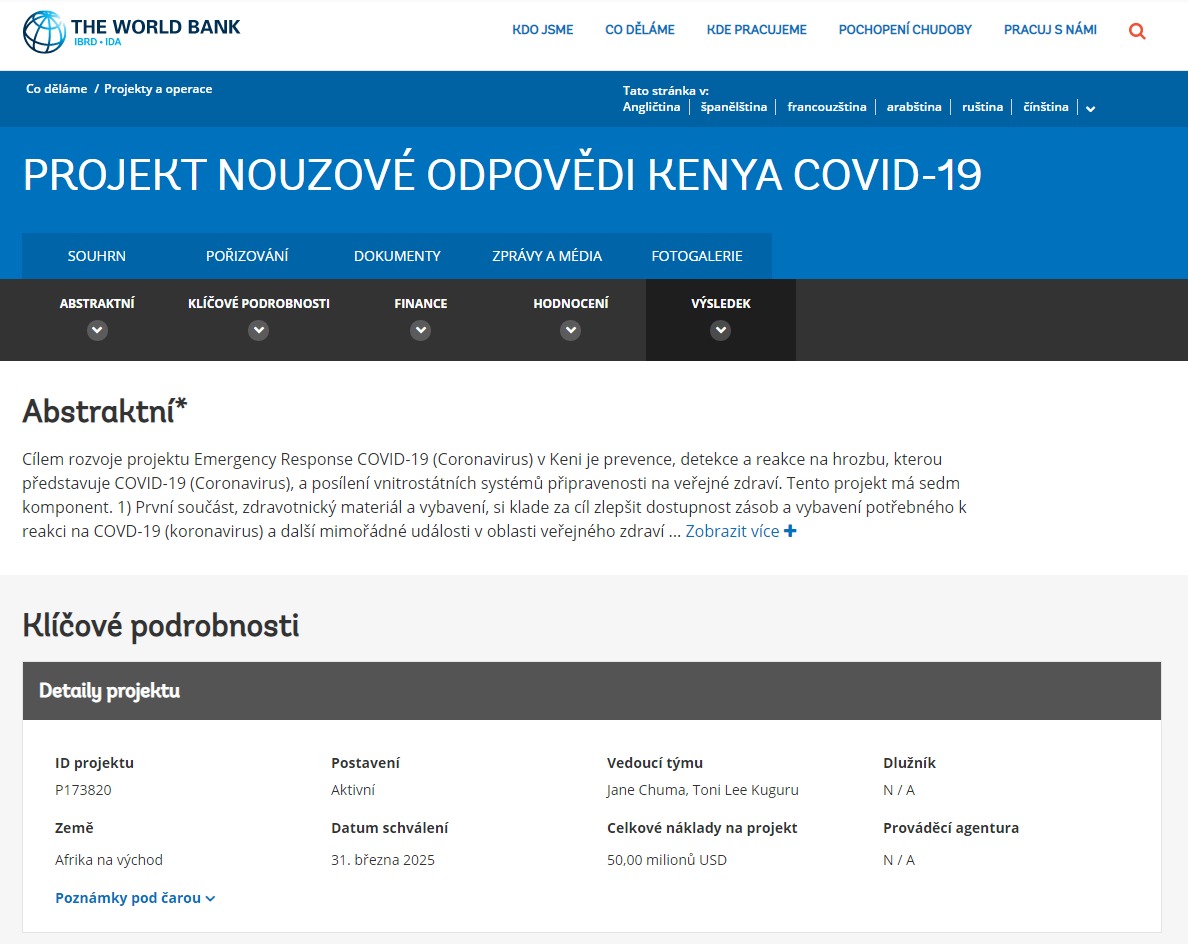1188x944 pixels.
Task: Expand Poznámky pod čarou footnotes
Action: pos(135,898)
